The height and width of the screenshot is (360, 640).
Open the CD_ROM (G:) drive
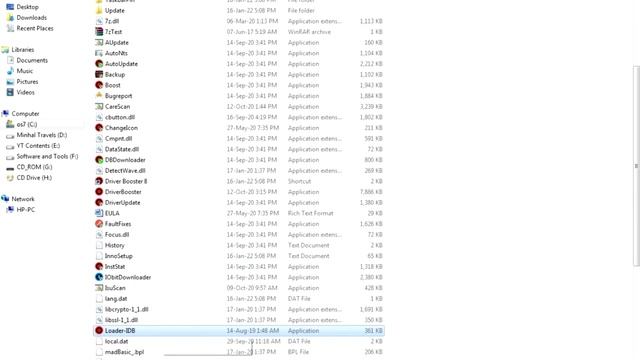[34, 167]
